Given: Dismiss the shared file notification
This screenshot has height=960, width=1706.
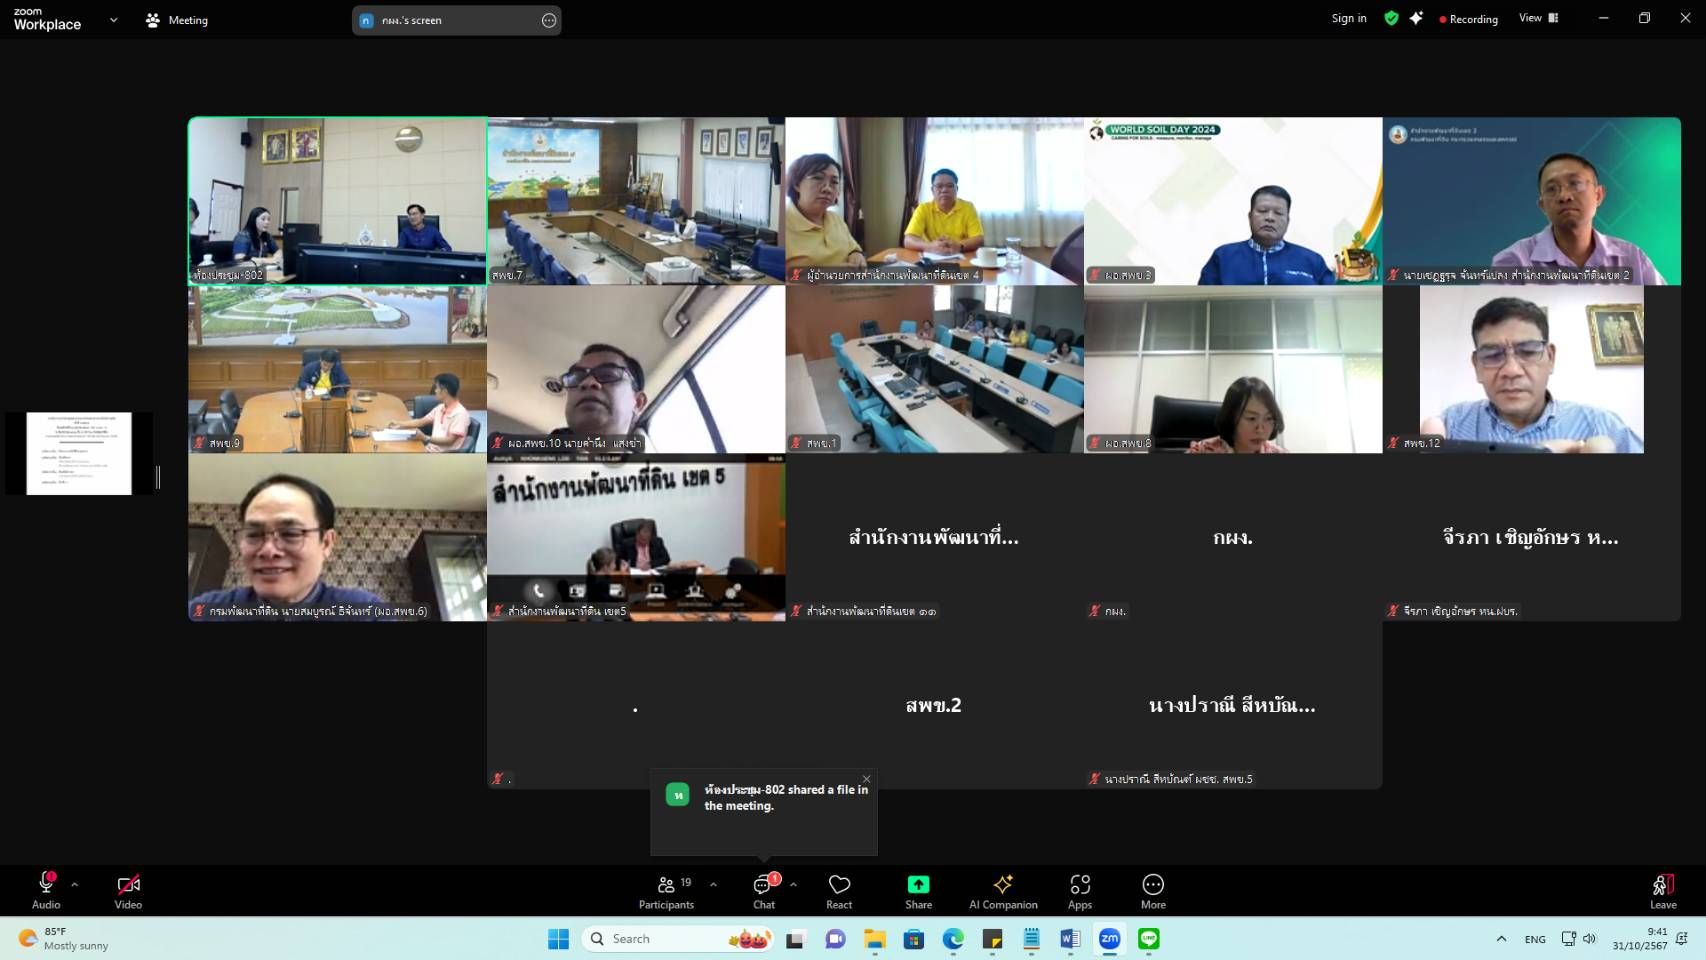Looking at the screenshot, I should 866,779.
